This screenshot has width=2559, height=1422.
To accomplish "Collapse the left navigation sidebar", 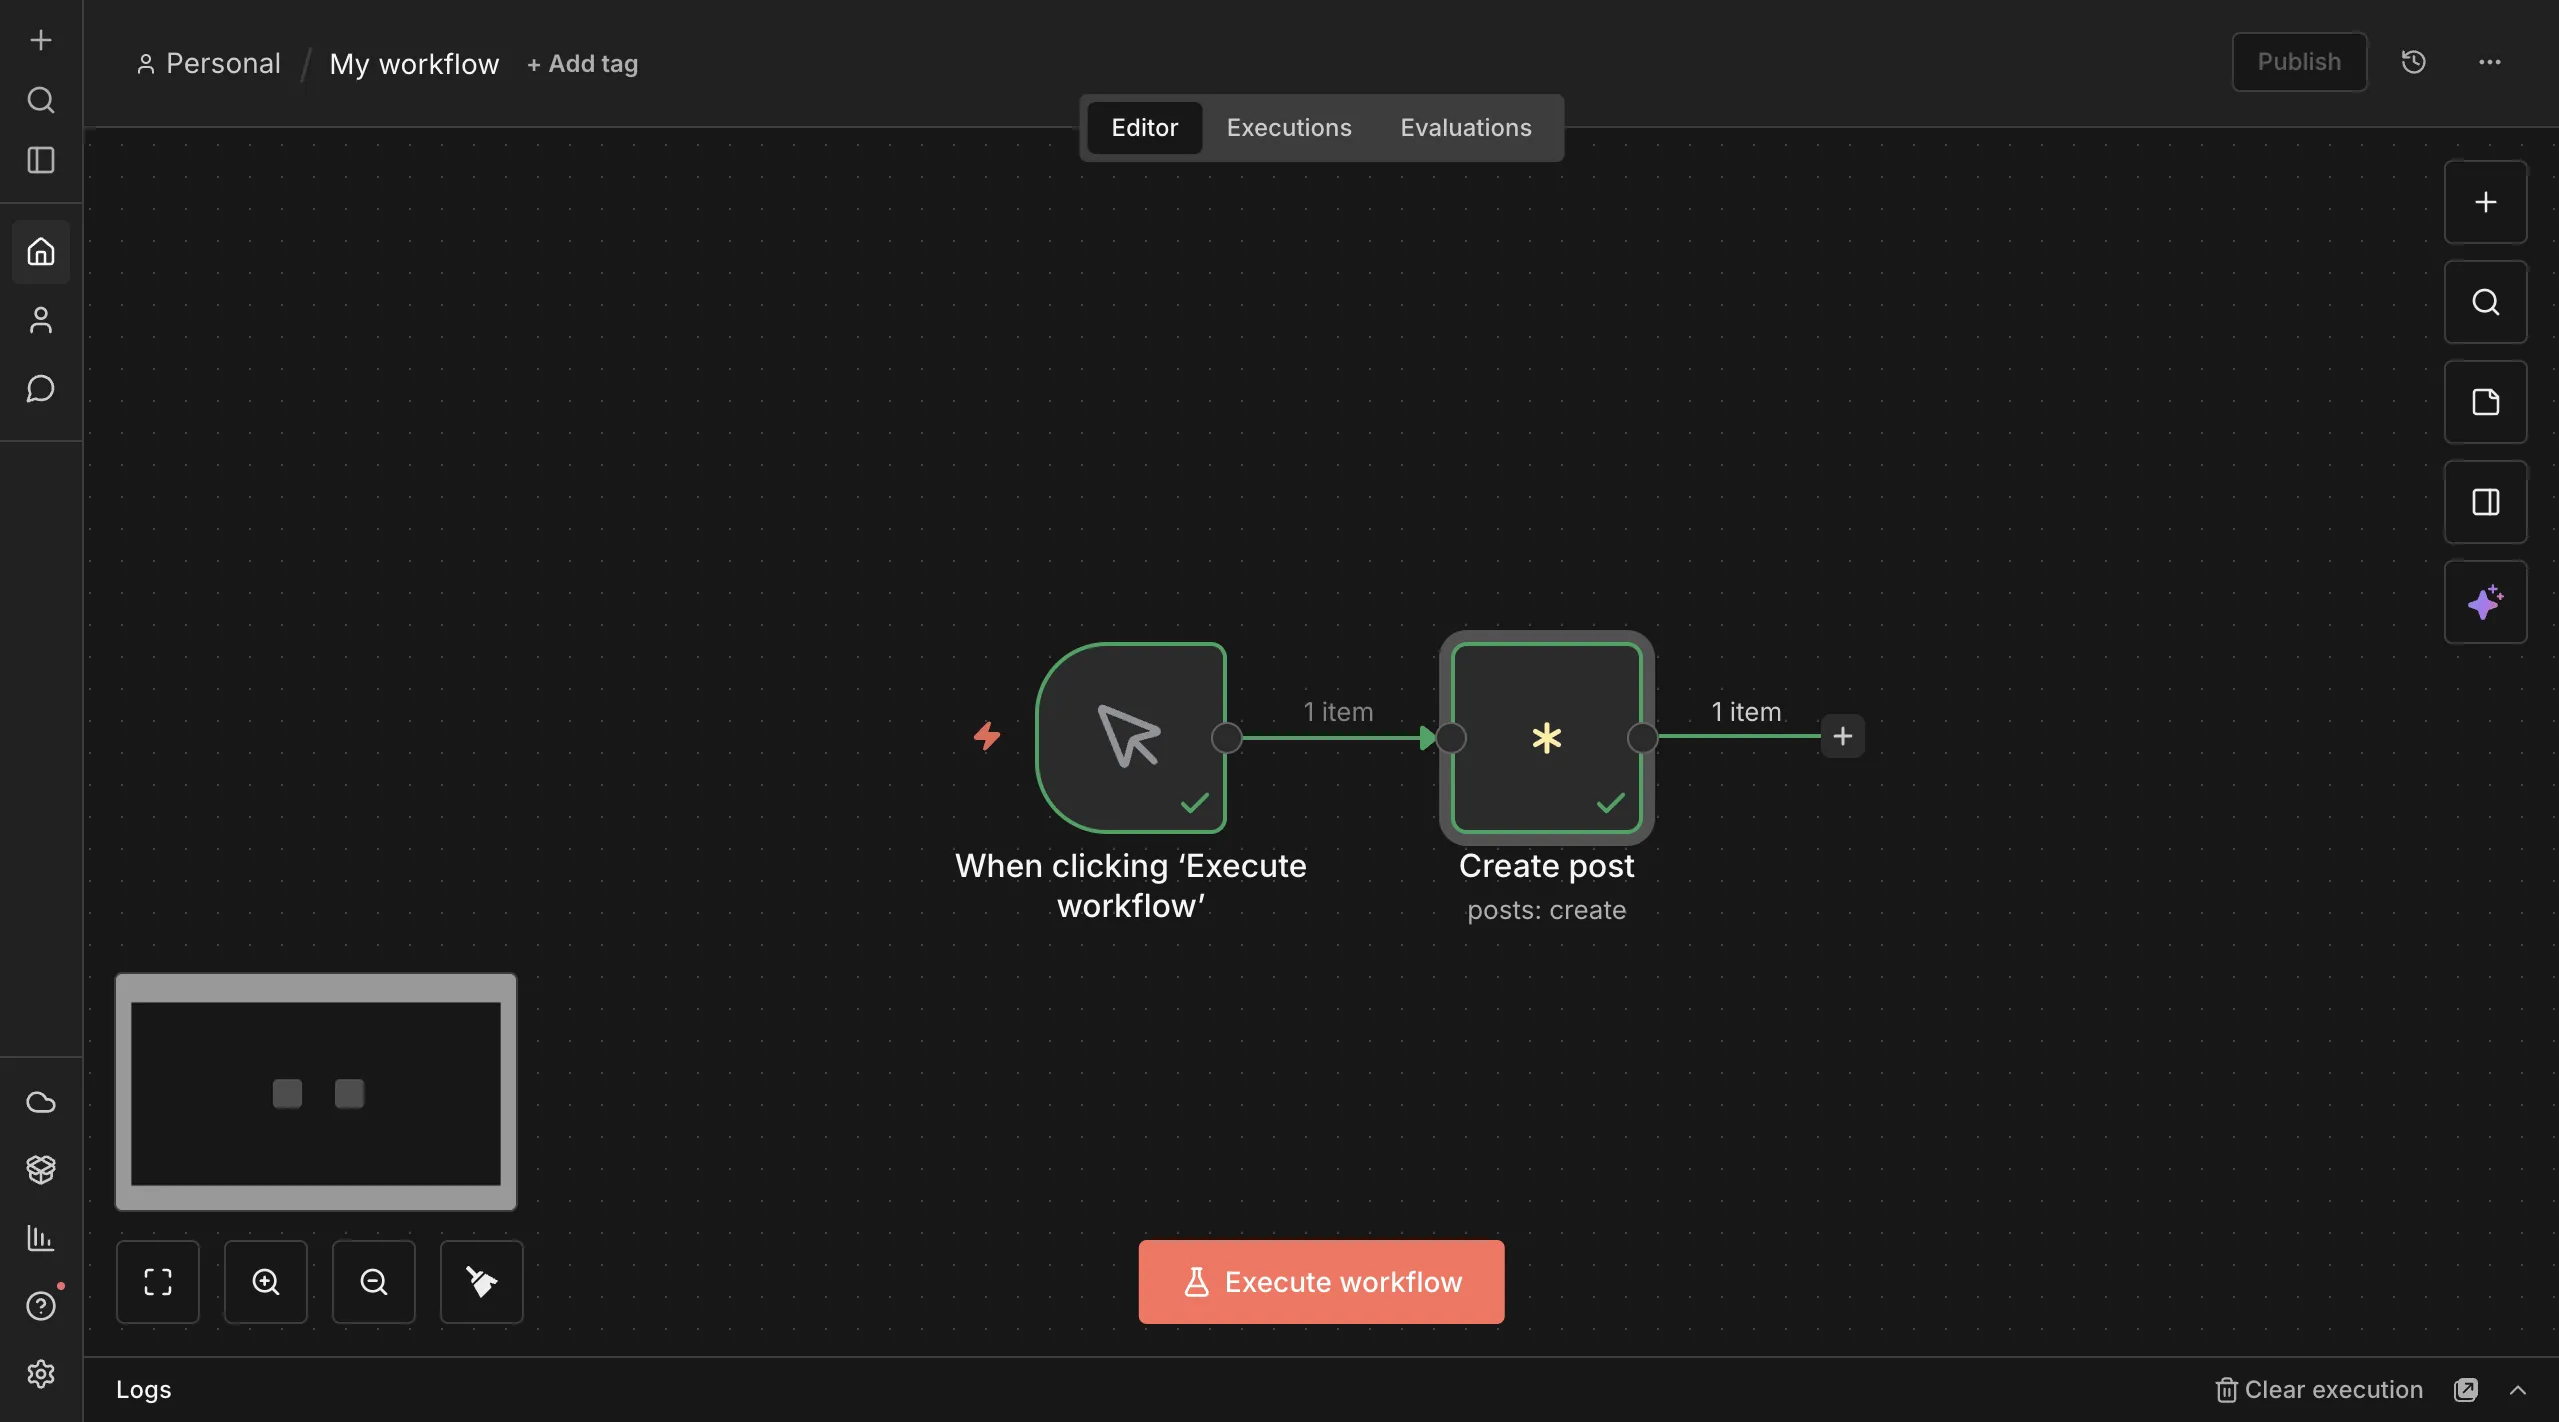I will [39, 161].
